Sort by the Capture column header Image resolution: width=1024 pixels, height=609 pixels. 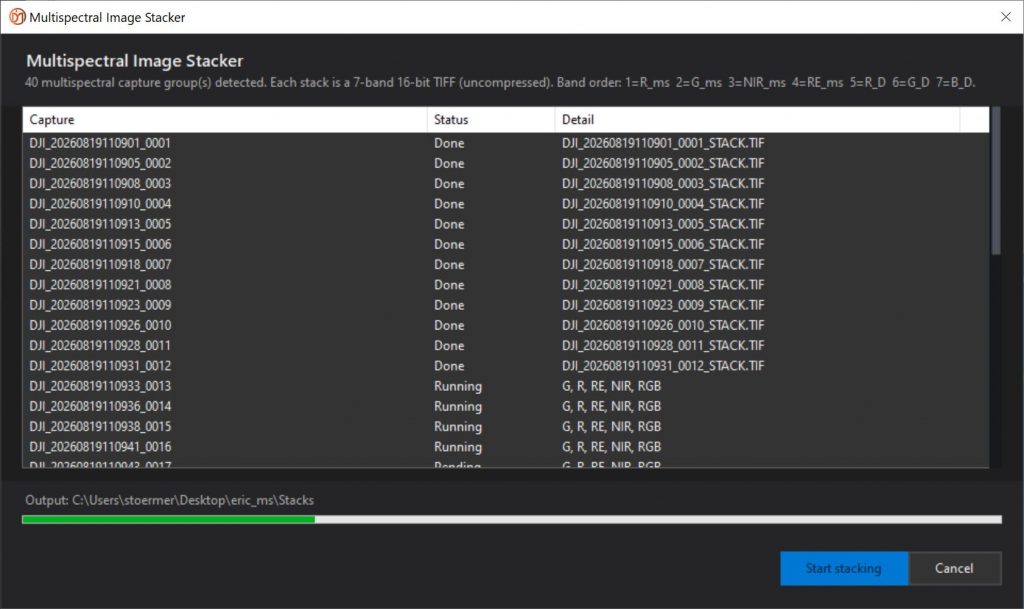[225, 119]
